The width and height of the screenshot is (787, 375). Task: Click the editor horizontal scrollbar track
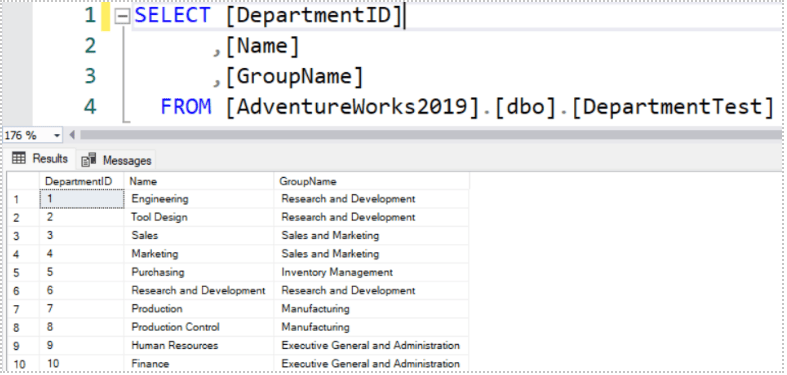pyautogui.click(x=431, y=135)
